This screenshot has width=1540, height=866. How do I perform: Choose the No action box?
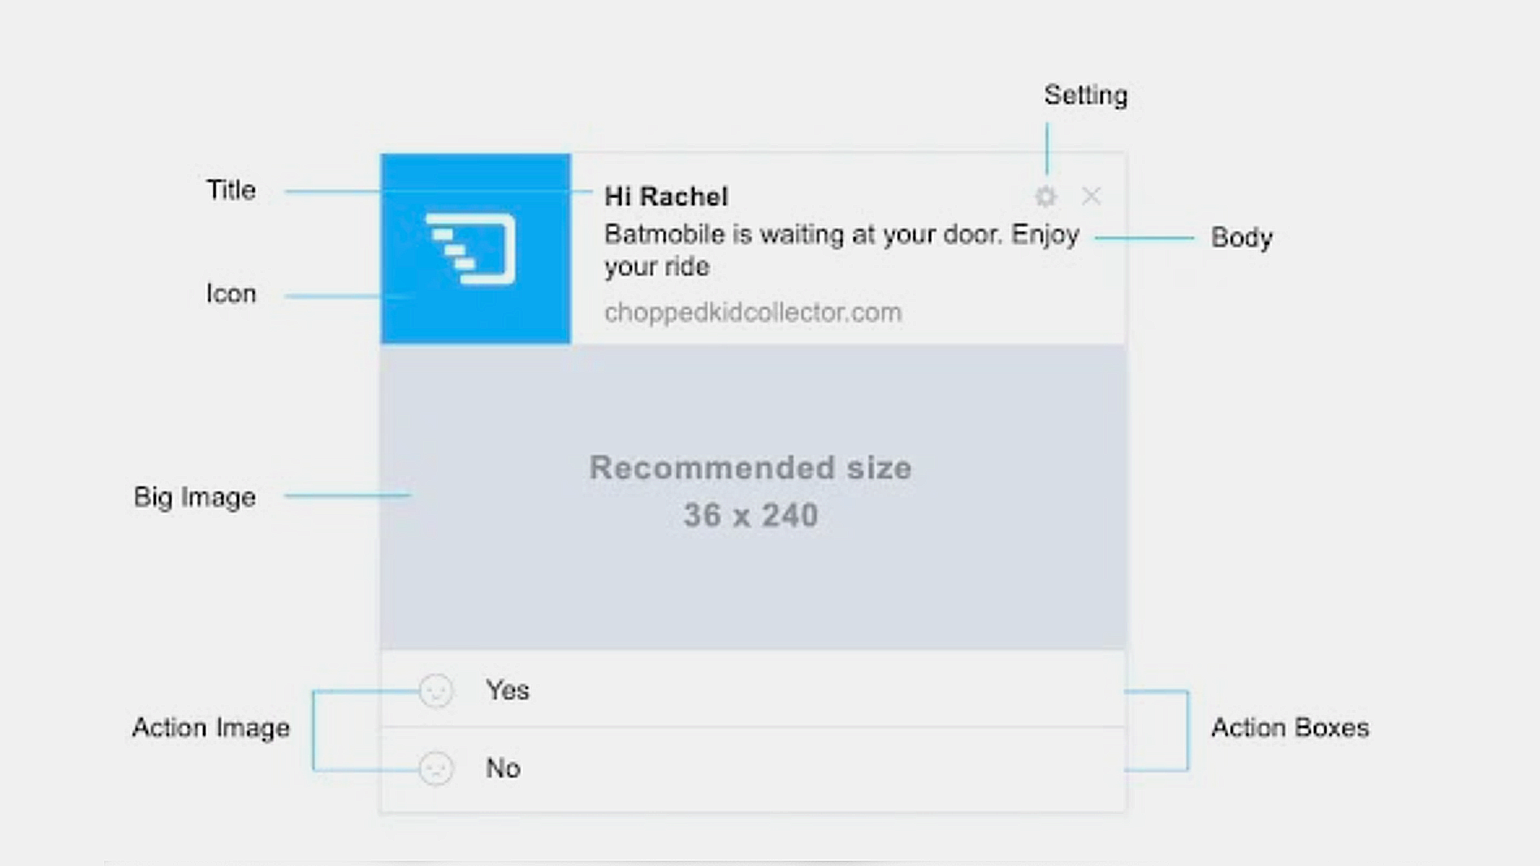[x=752, y=768]
